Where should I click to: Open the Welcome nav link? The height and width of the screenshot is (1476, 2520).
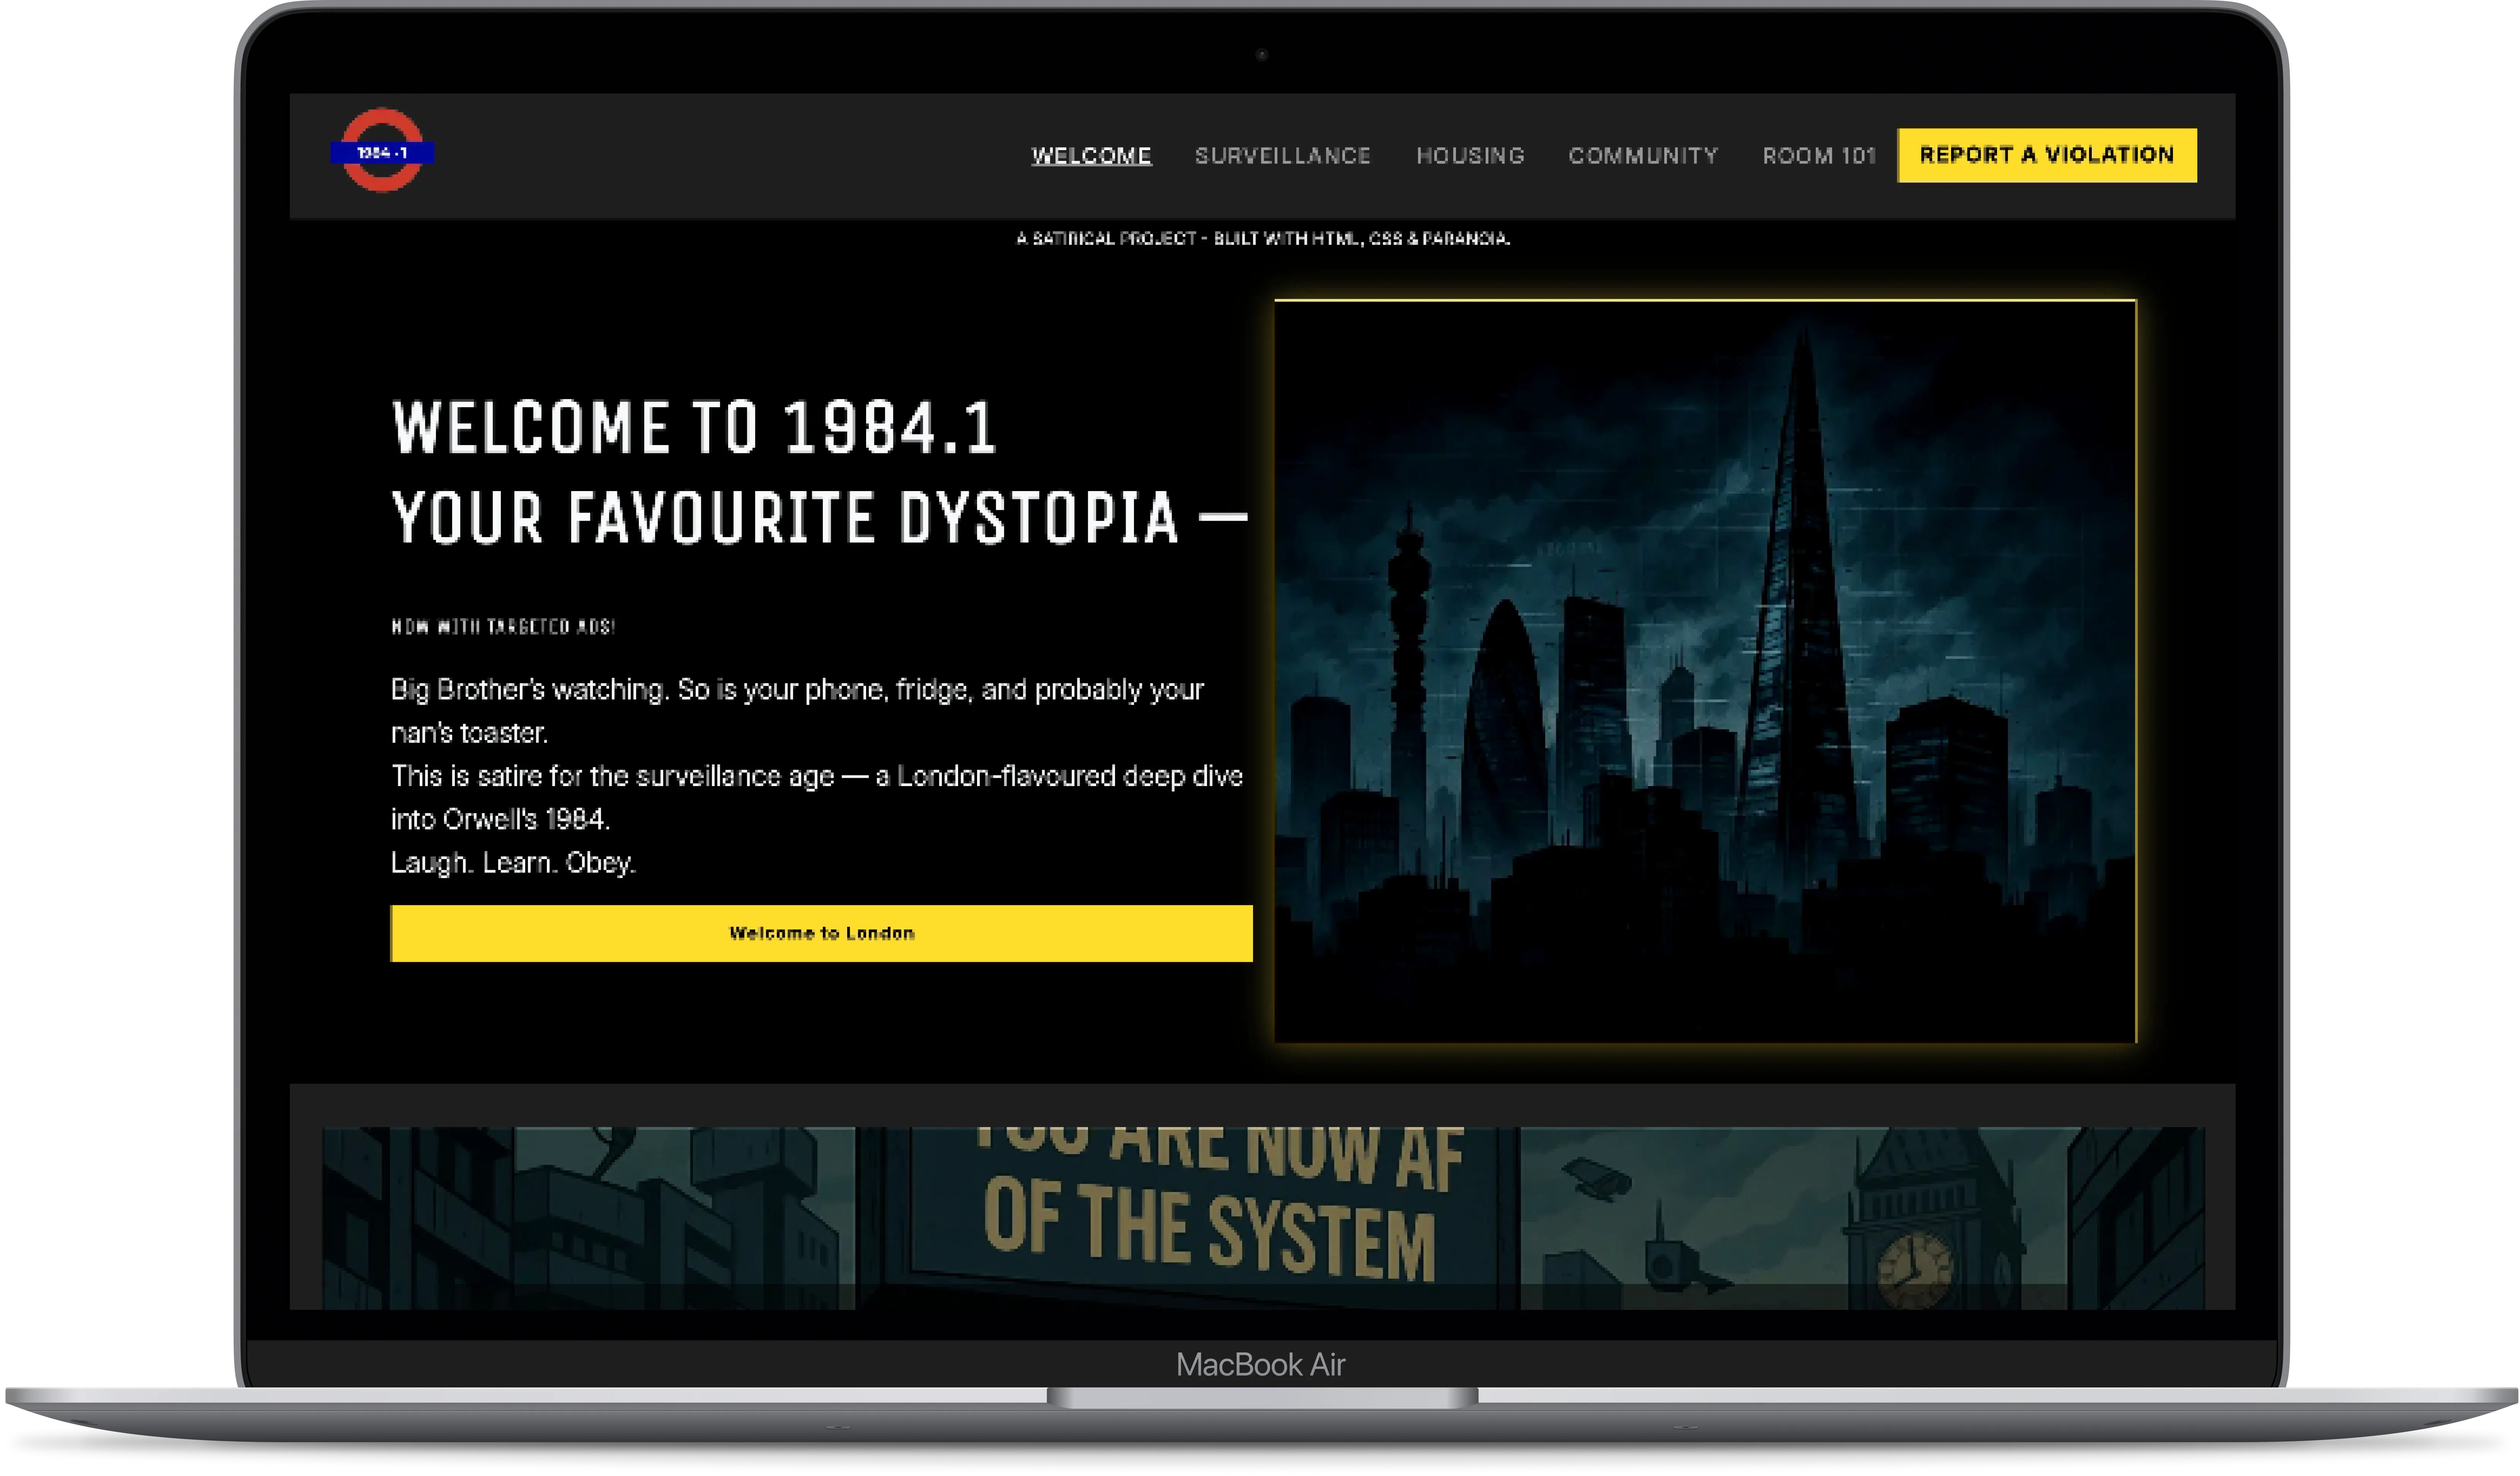(1091, 156)
